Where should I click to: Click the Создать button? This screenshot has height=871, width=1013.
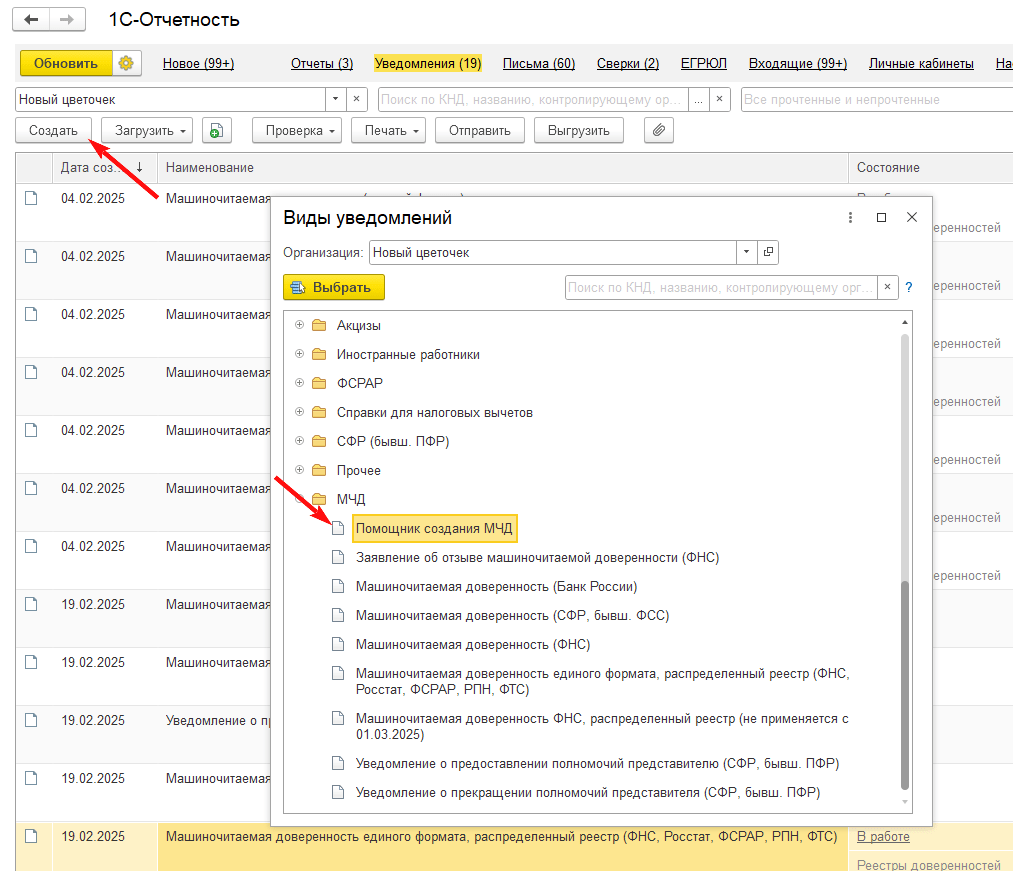(54, 130)
